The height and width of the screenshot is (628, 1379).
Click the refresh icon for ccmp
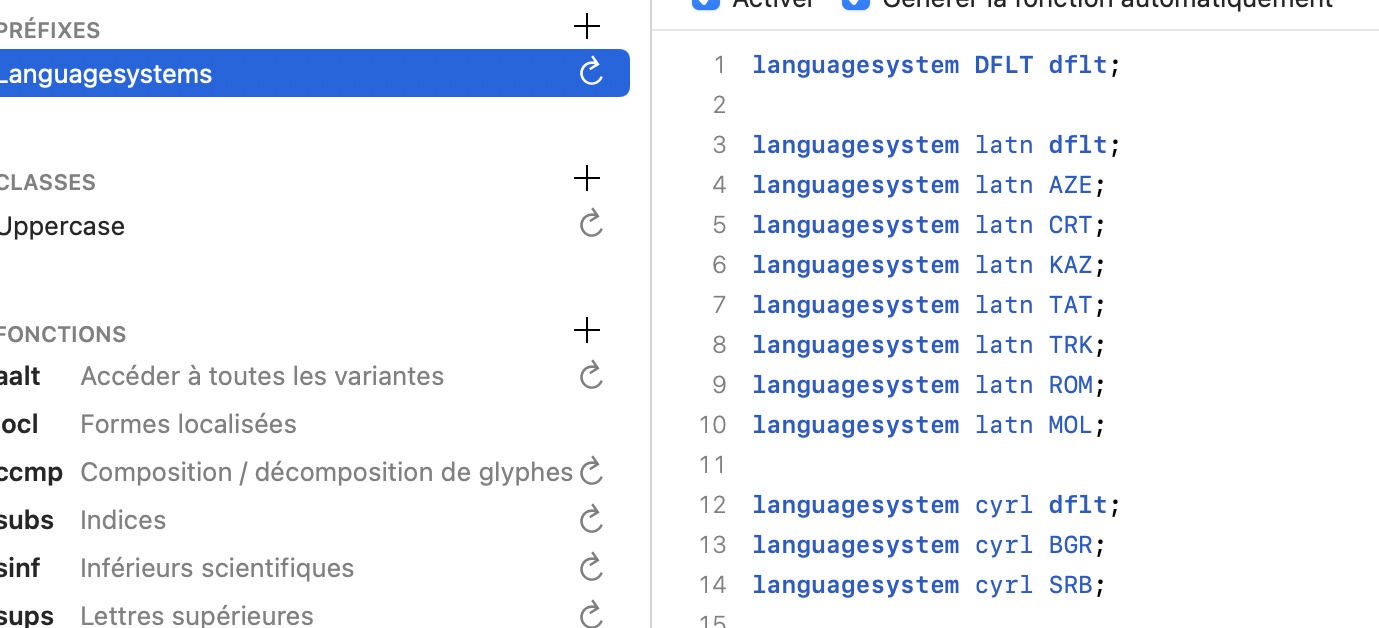(591, 471)
